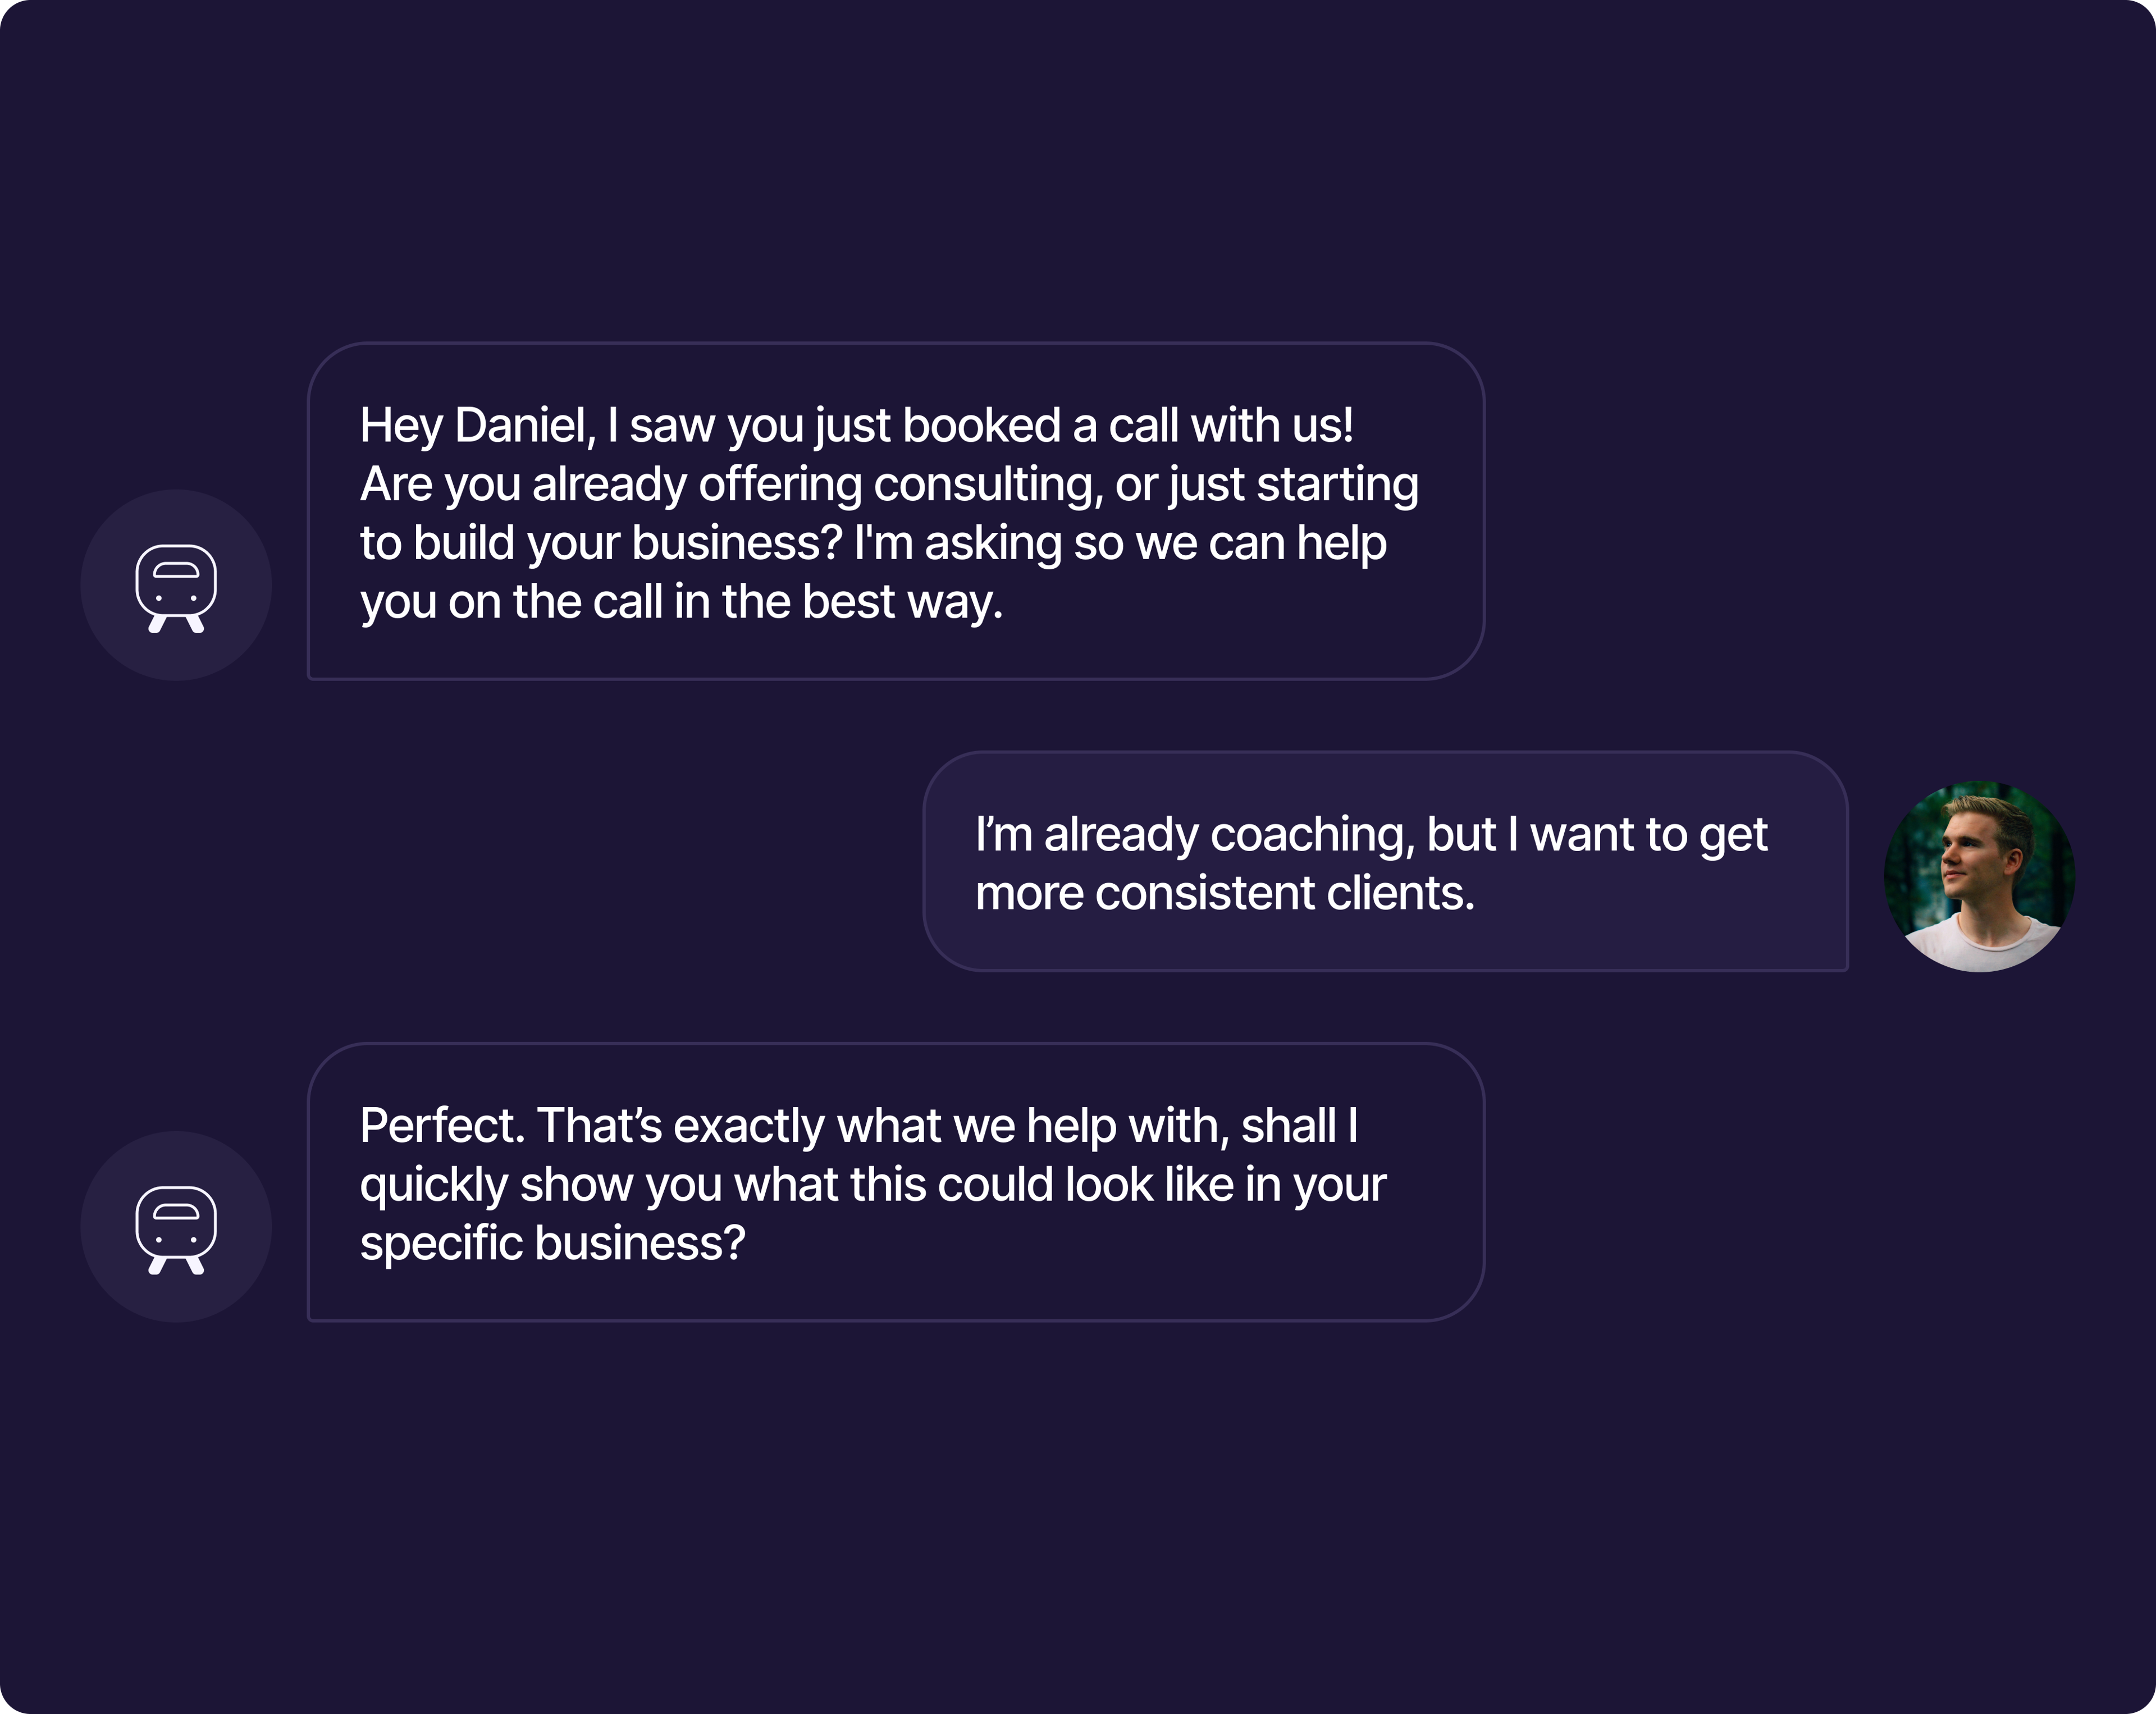Click the phrase "to build your business?"
This screenshot has width=2156, height=1714.
601,544
